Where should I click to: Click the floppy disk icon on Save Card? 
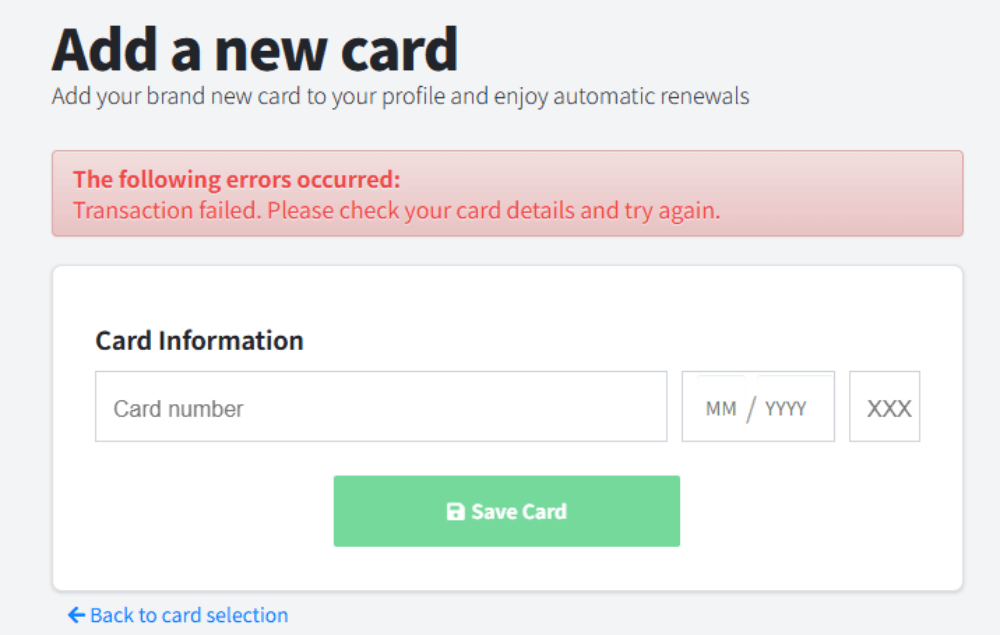click(455, 512)
